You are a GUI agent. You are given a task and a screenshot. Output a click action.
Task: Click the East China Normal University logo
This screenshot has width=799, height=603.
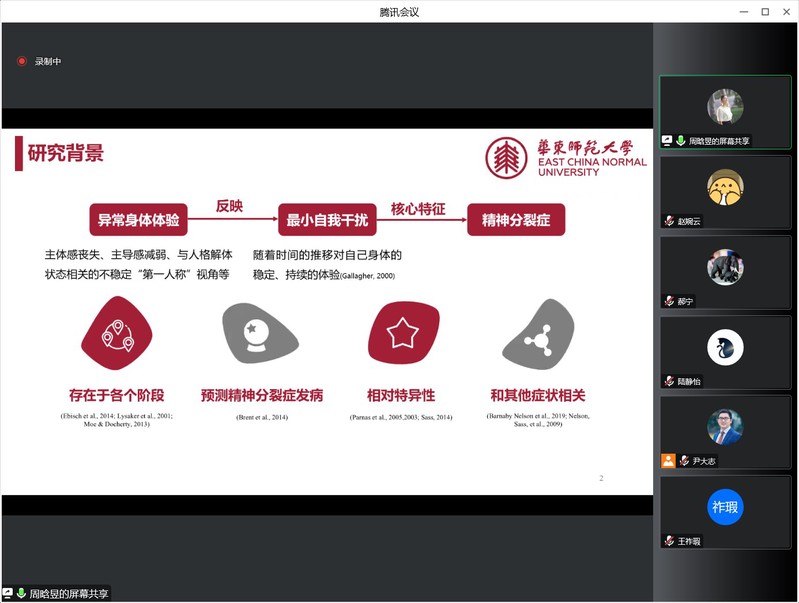tap(566, 158)
